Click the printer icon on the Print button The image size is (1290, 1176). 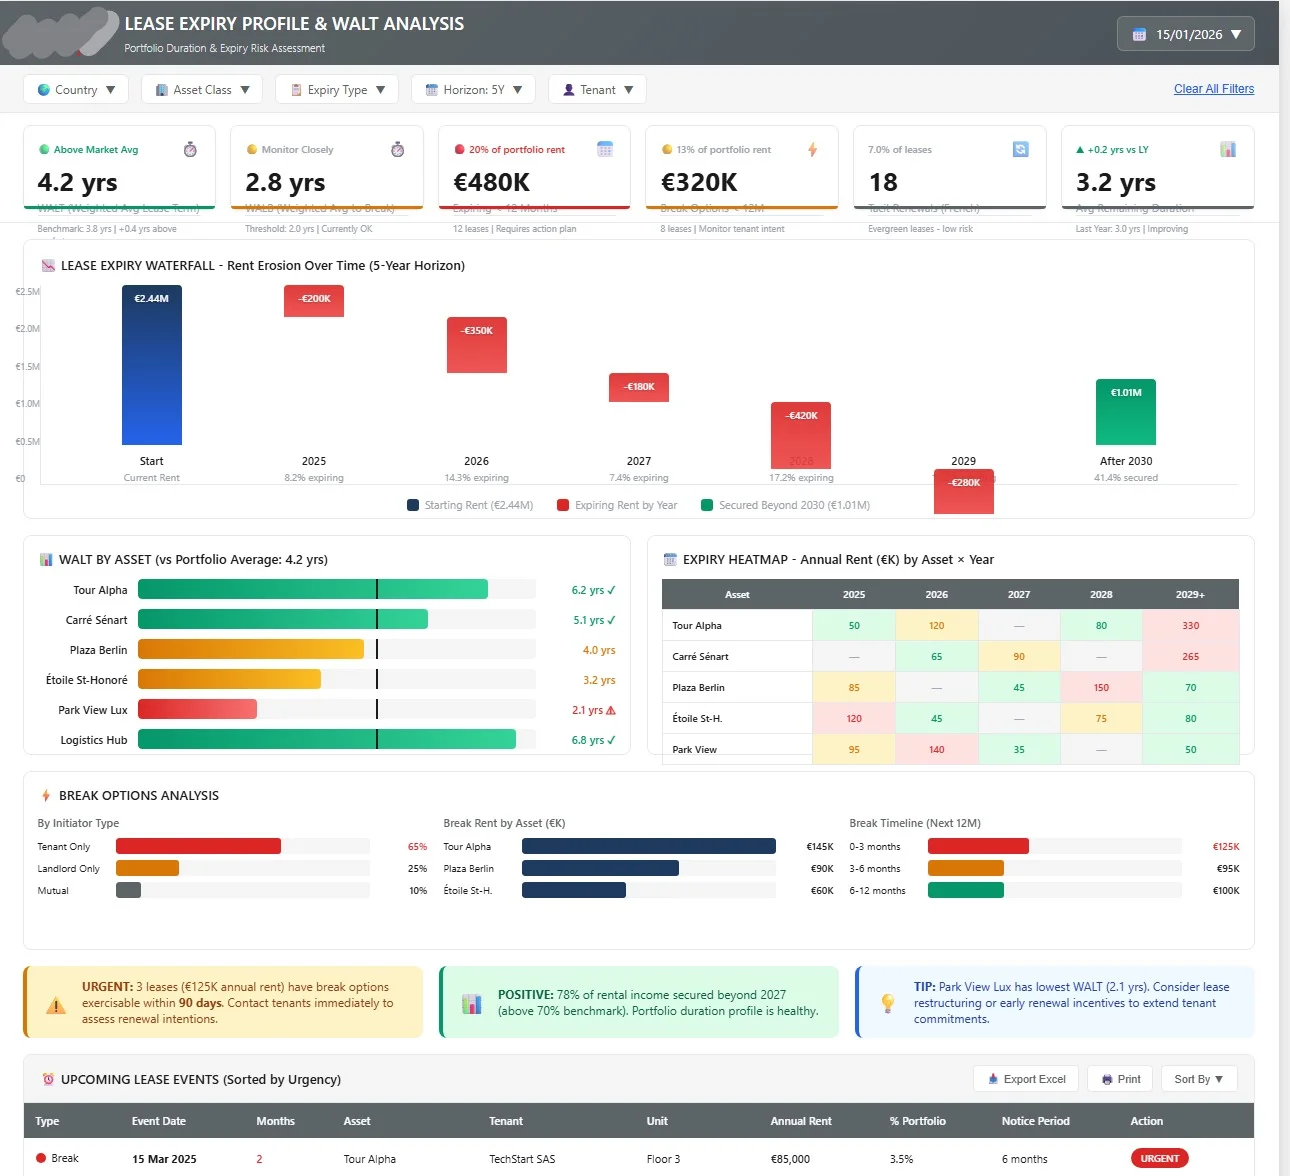click(1106, 1079)
